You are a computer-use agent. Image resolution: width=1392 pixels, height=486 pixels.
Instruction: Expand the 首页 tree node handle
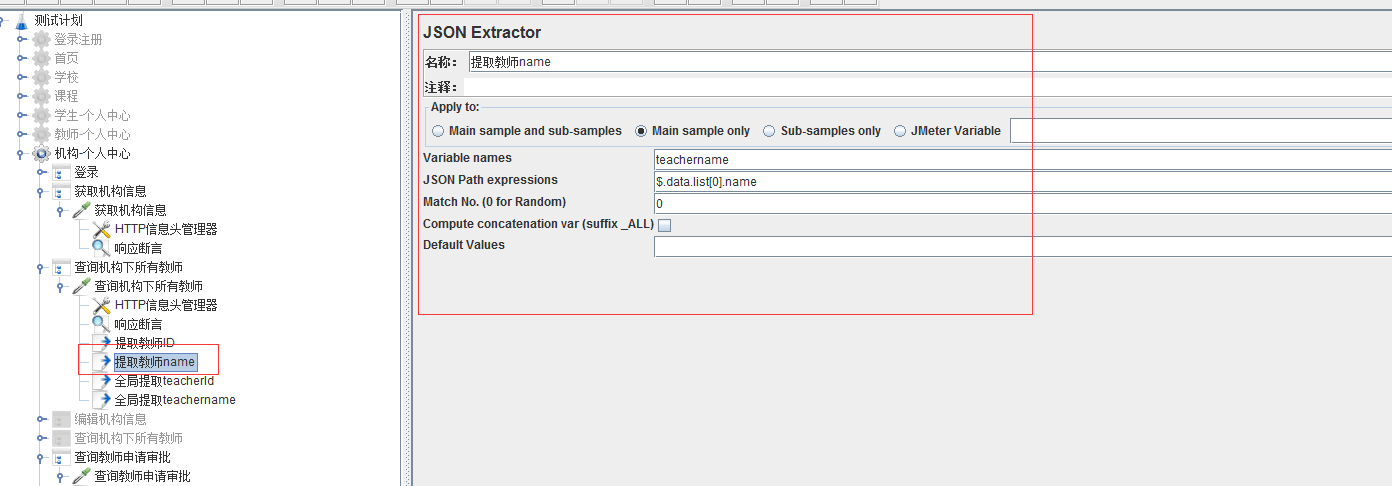pyautogui.click(x=22, y=58)
